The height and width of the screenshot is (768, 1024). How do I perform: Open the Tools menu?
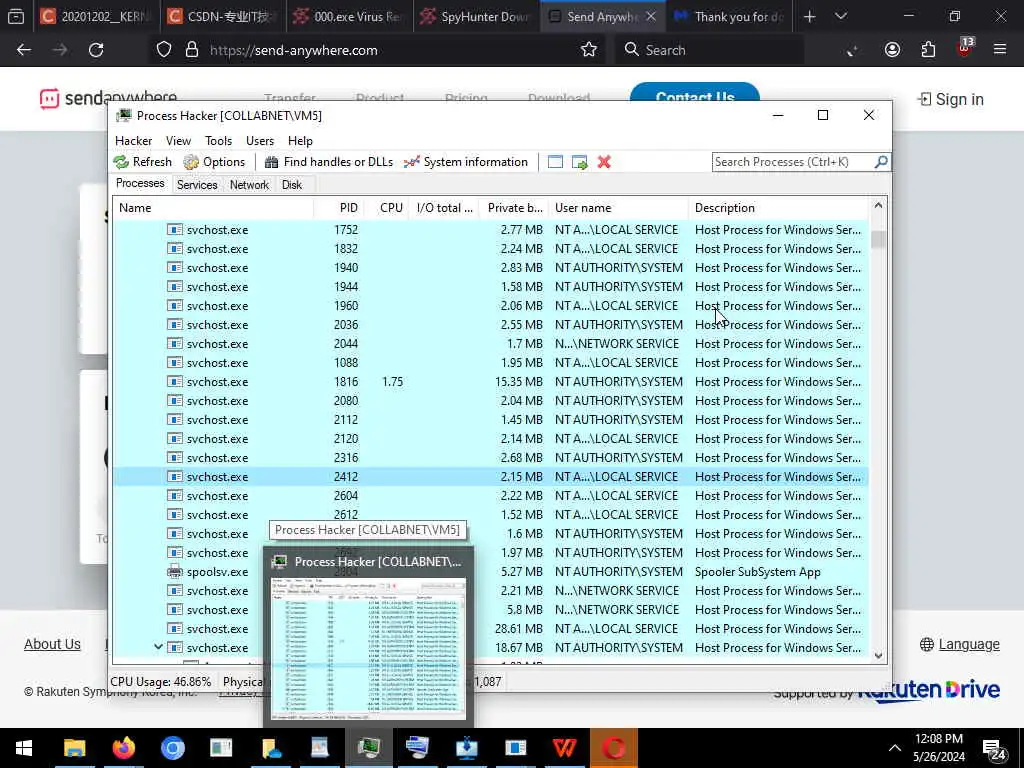(218, 141)
